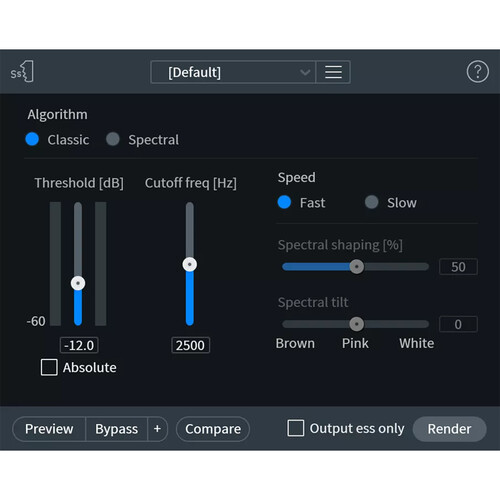
Task: Click the plus button next to Bypass
Action: tap(157, 429)
